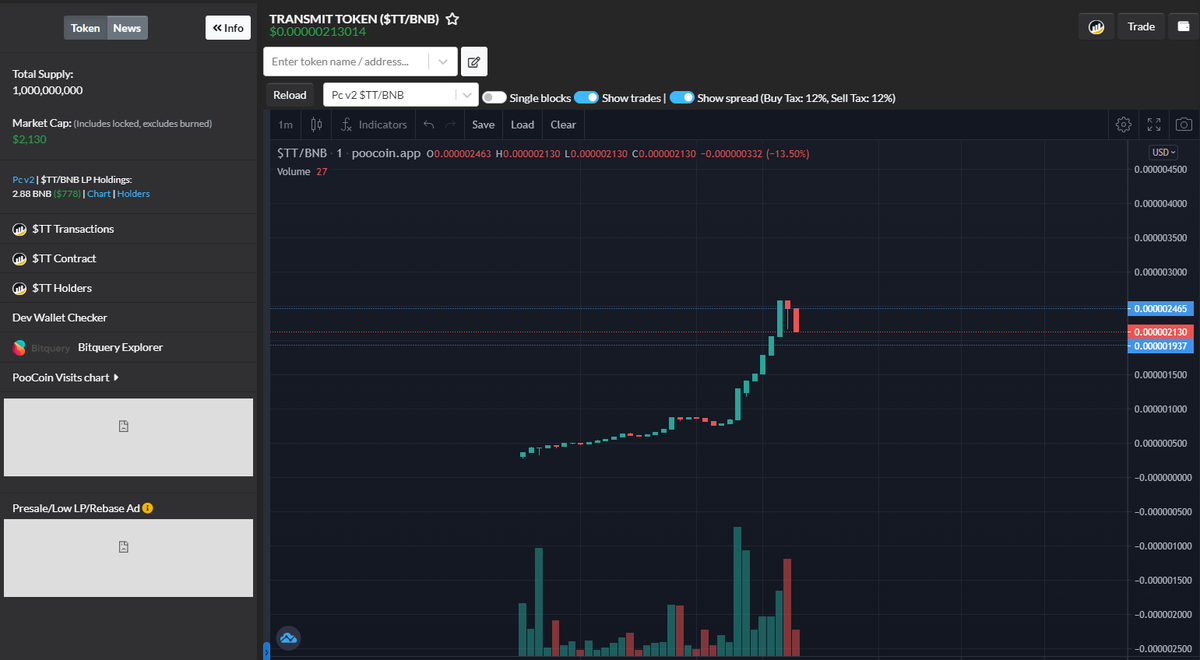The height and width of the screenshot is (660, 1200).
Task: Expand the PooCoin Visits chart
Action: click(66, 378)
